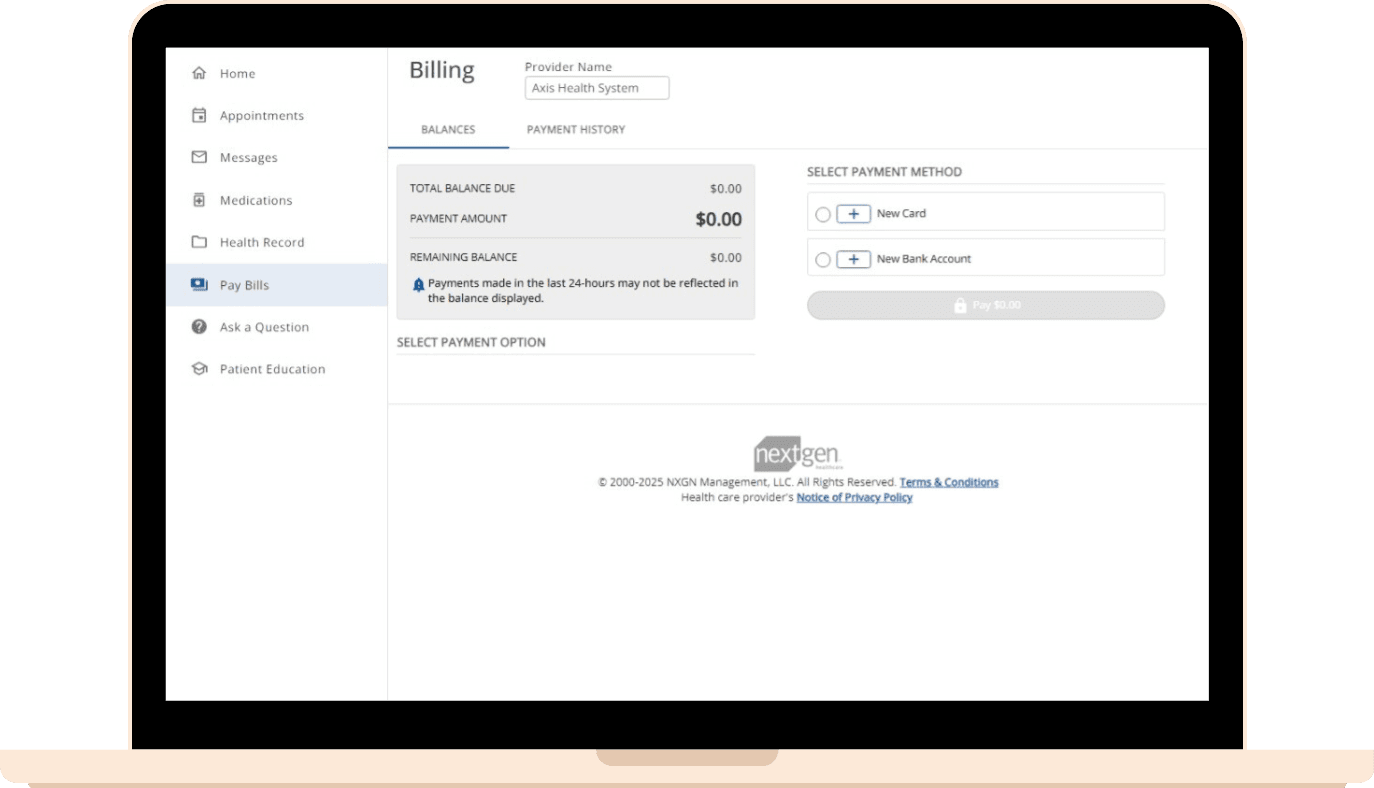Open the Notice of Privacy Policy link

854,497
